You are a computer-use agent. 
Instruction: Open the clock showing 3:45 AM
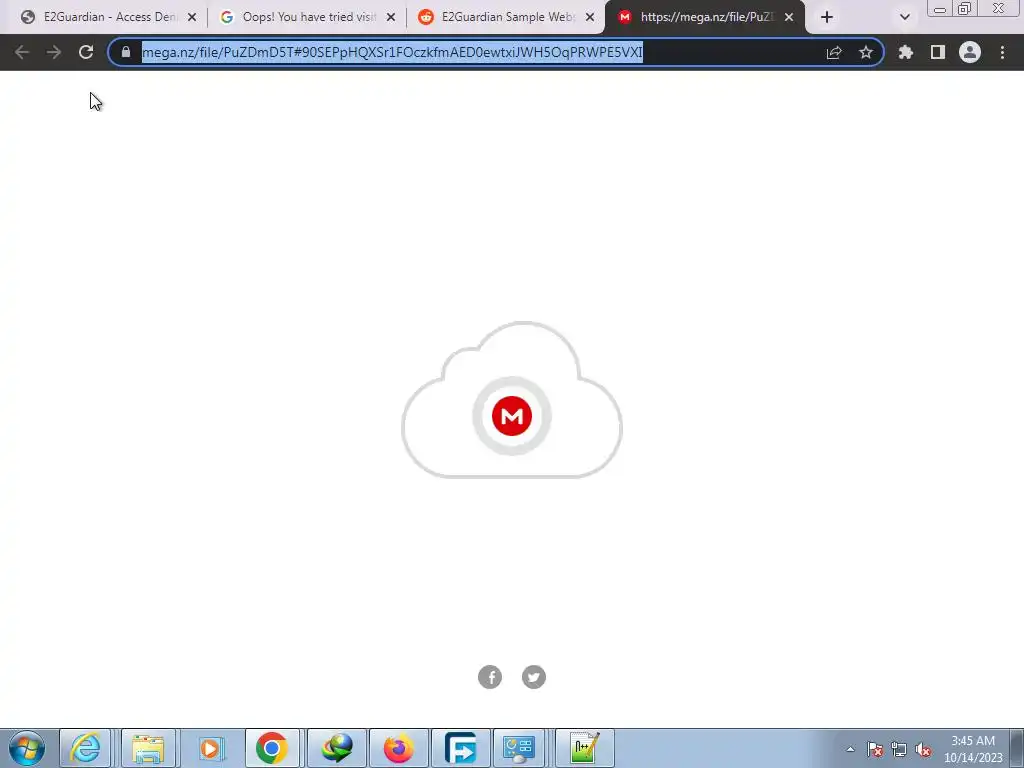(x=973, y=749)
